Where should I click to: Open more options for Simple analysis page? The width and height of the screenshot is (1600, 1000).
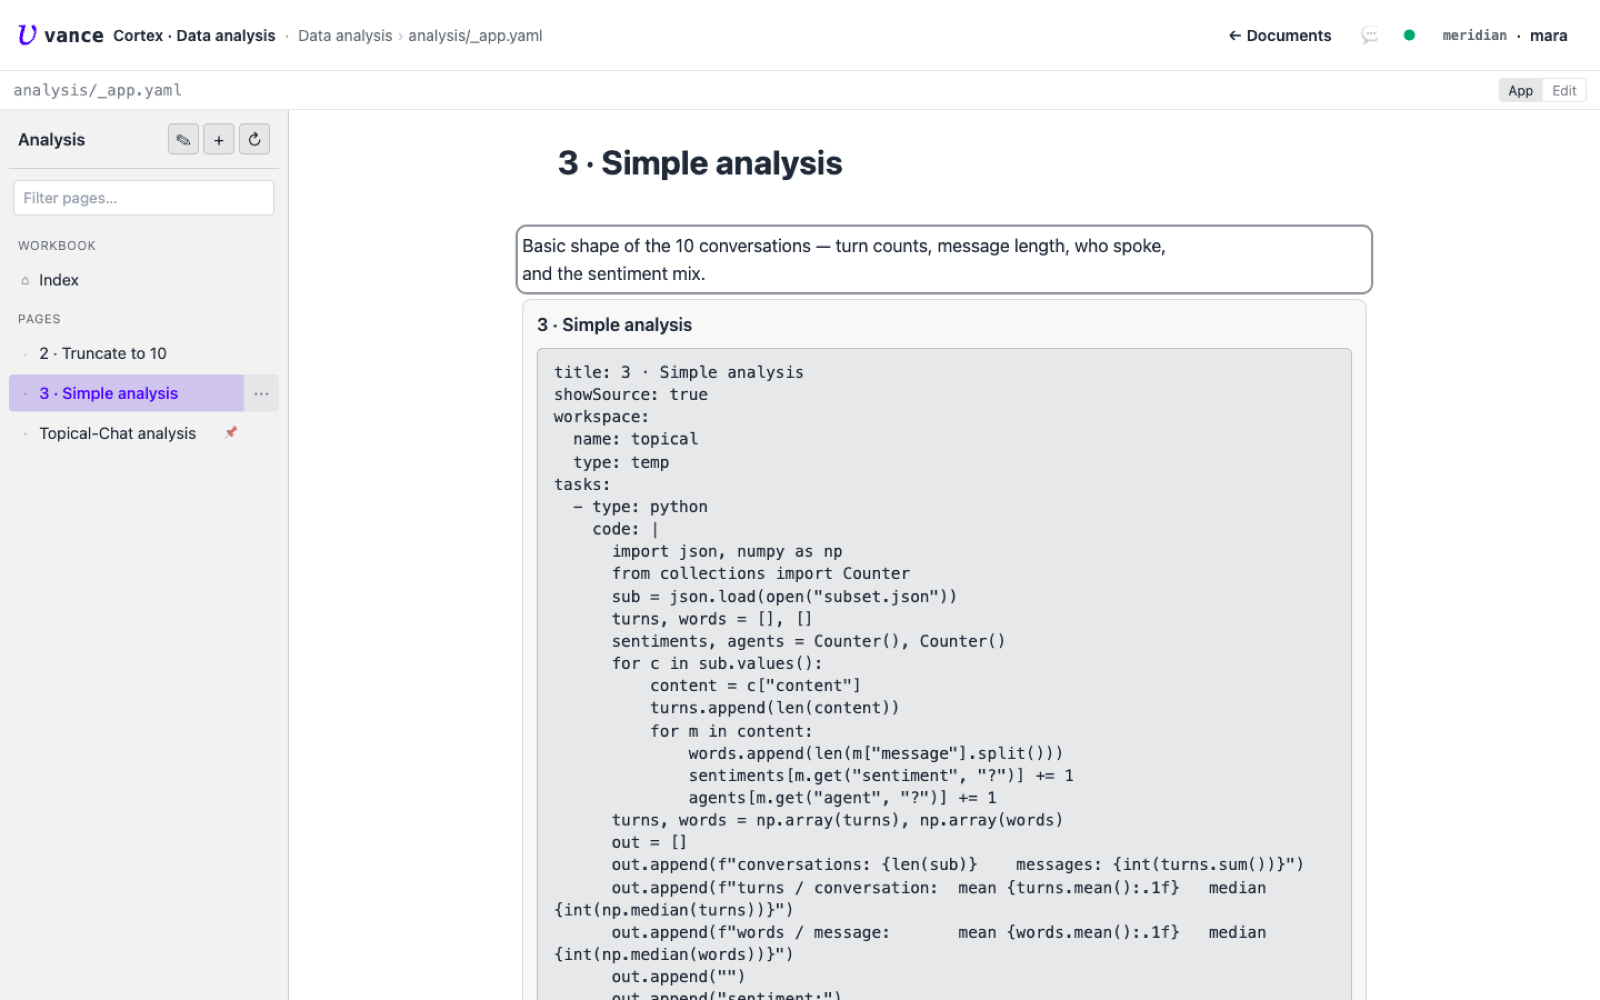pos(261,393)
